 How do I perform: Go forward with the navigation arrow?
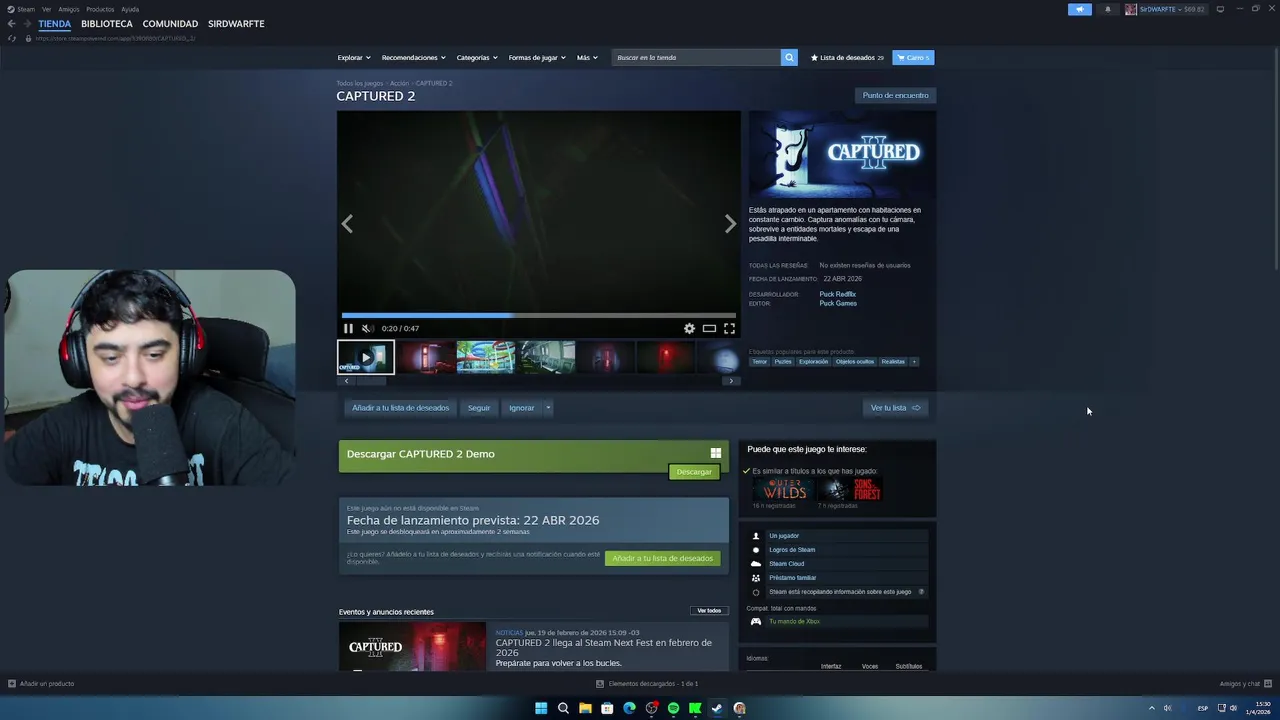pos(27,24)
